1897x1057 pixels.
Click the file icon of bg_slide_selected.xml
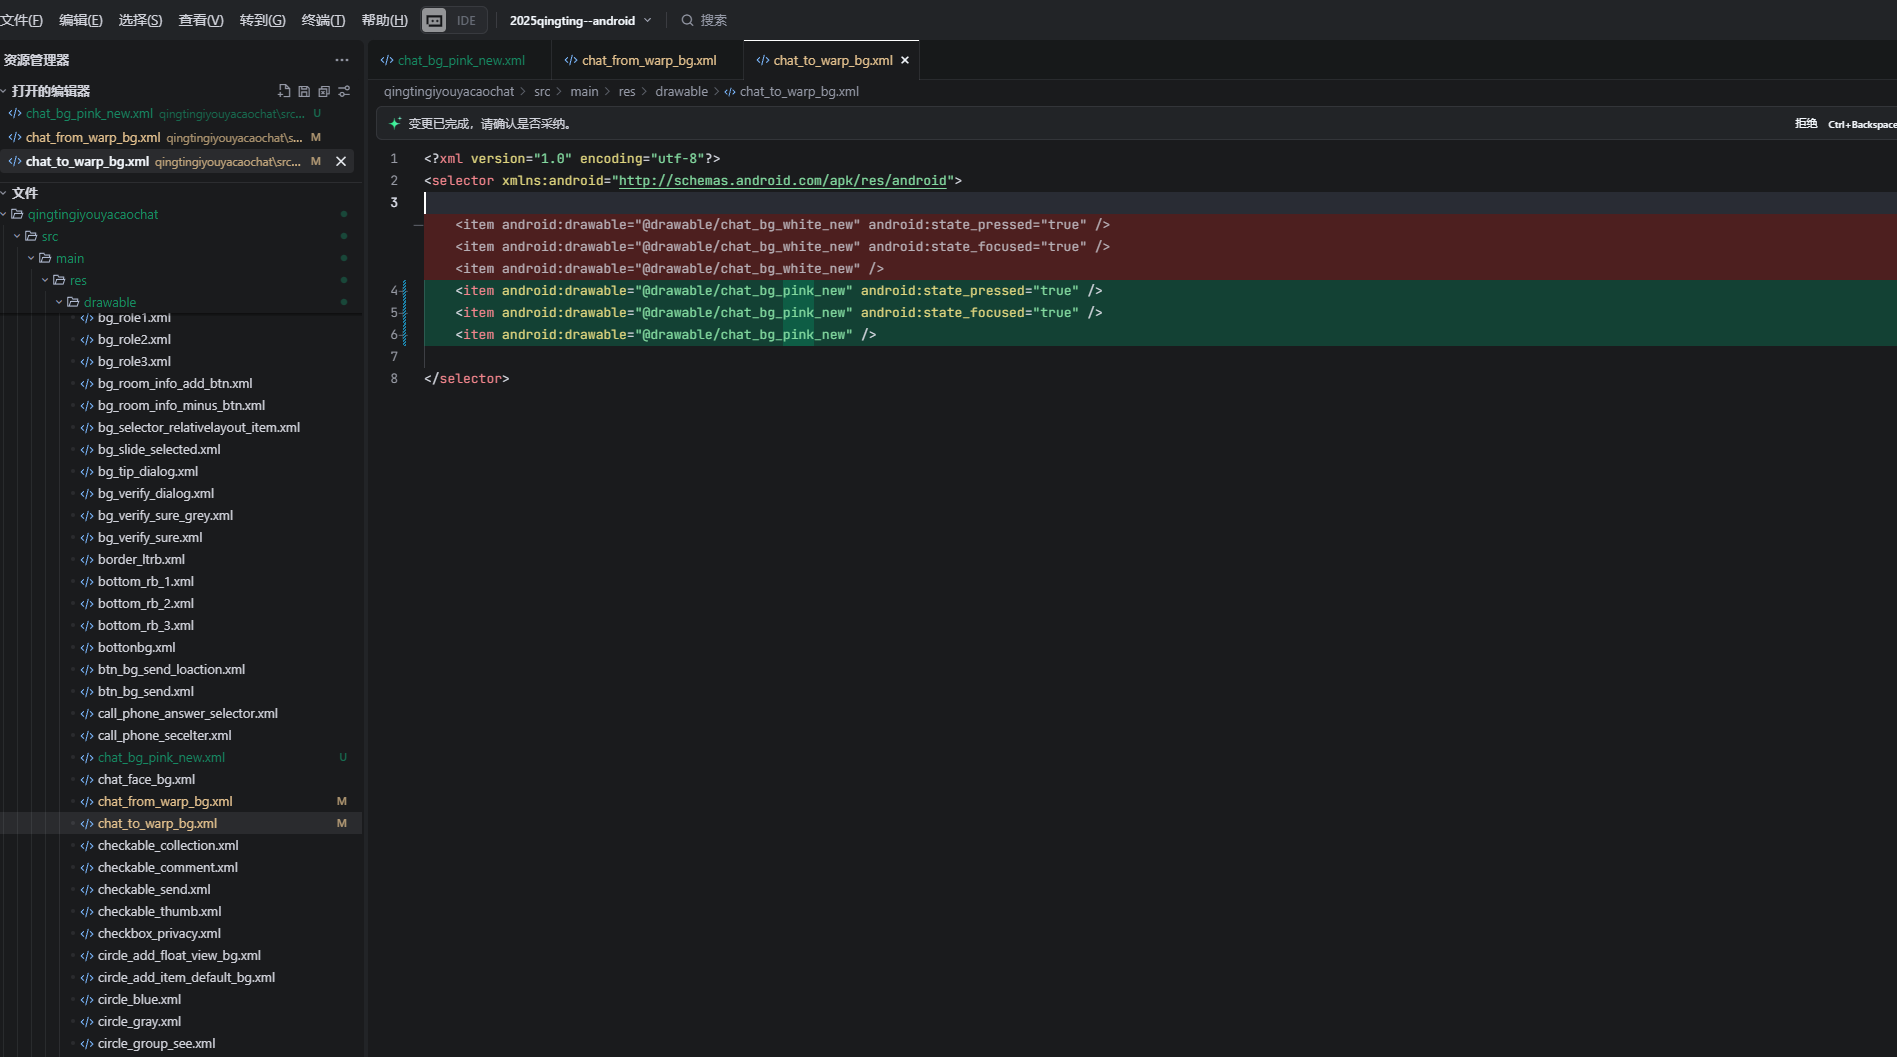coord(87,449)
